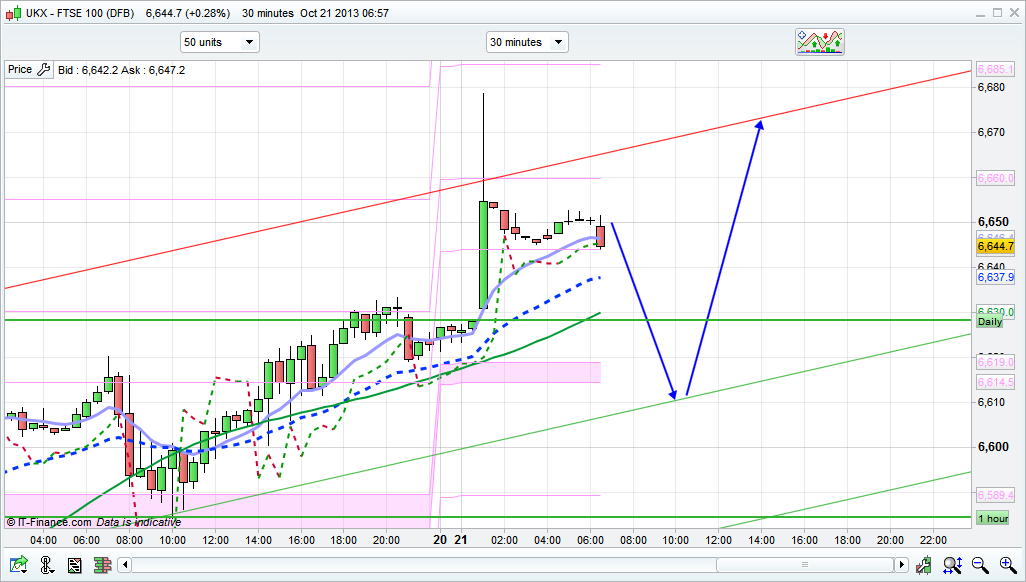Click the wrench icon beside Price
This screenshot has width=1026, height=582.
click(x=43, y=70)
